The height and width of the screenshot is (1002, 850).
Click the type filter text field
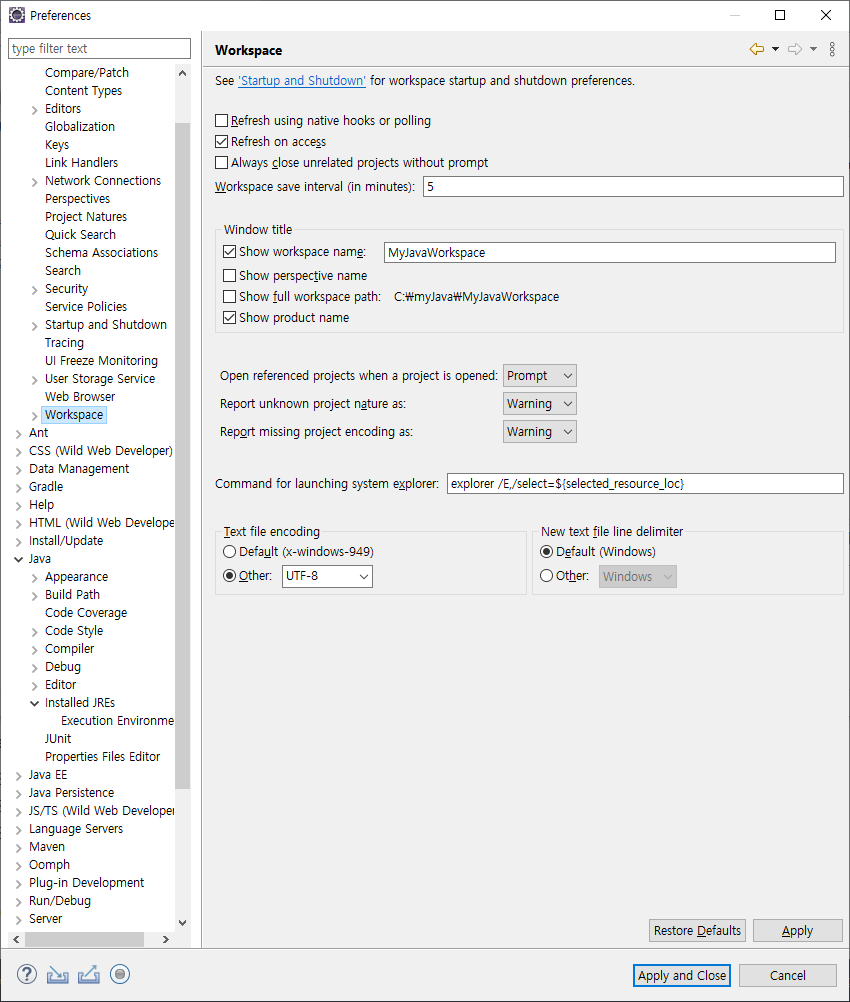coord(99,49)
